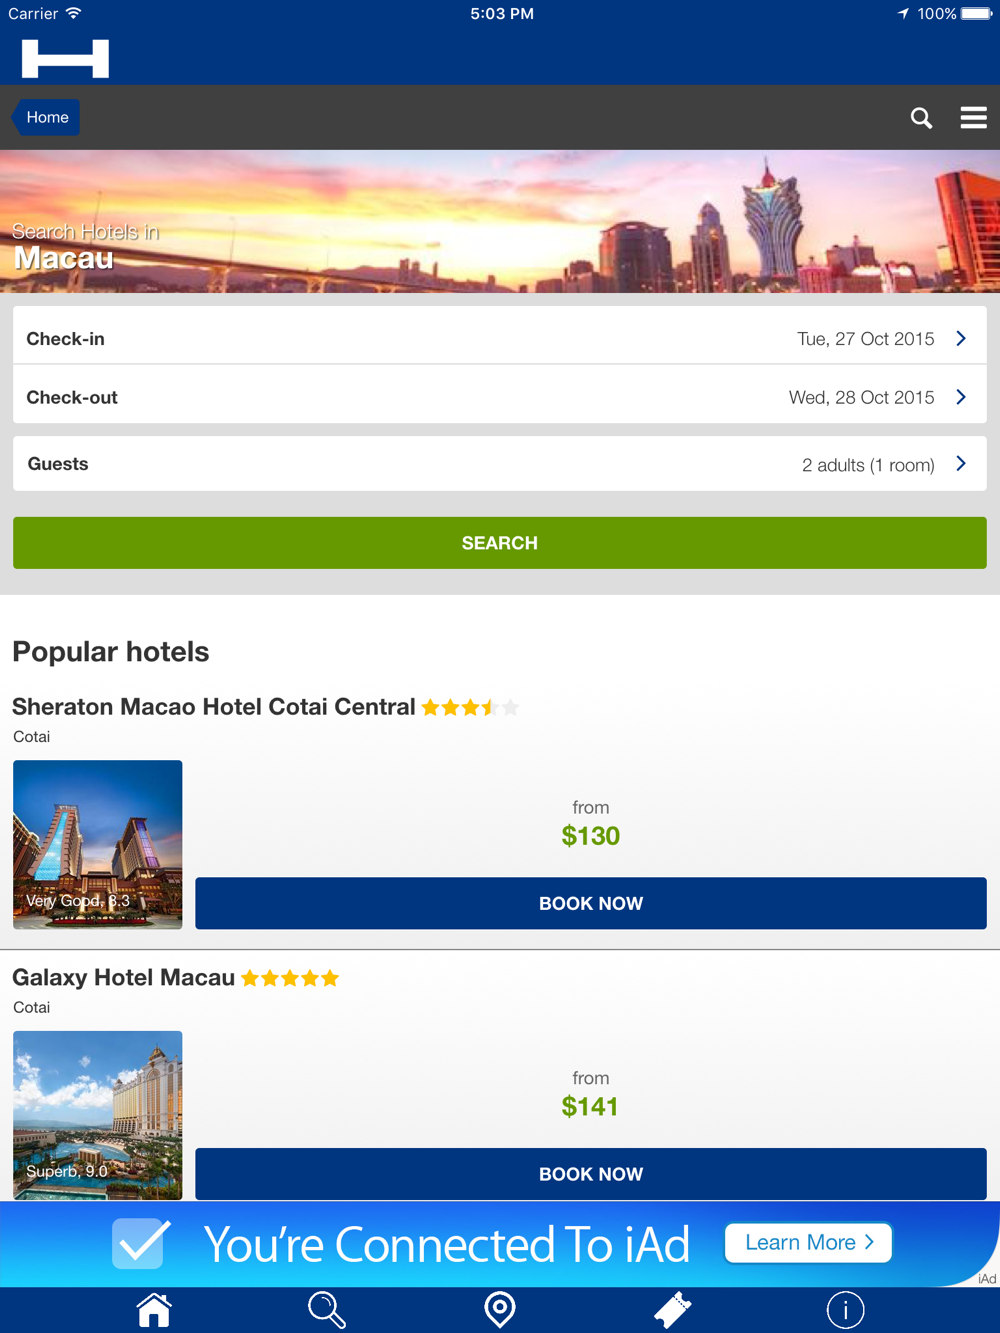This screenshot has width=1000, height=1333.
Task: Book now the Galaxy Hotel Macau
Action: [x=591, y=1174]
